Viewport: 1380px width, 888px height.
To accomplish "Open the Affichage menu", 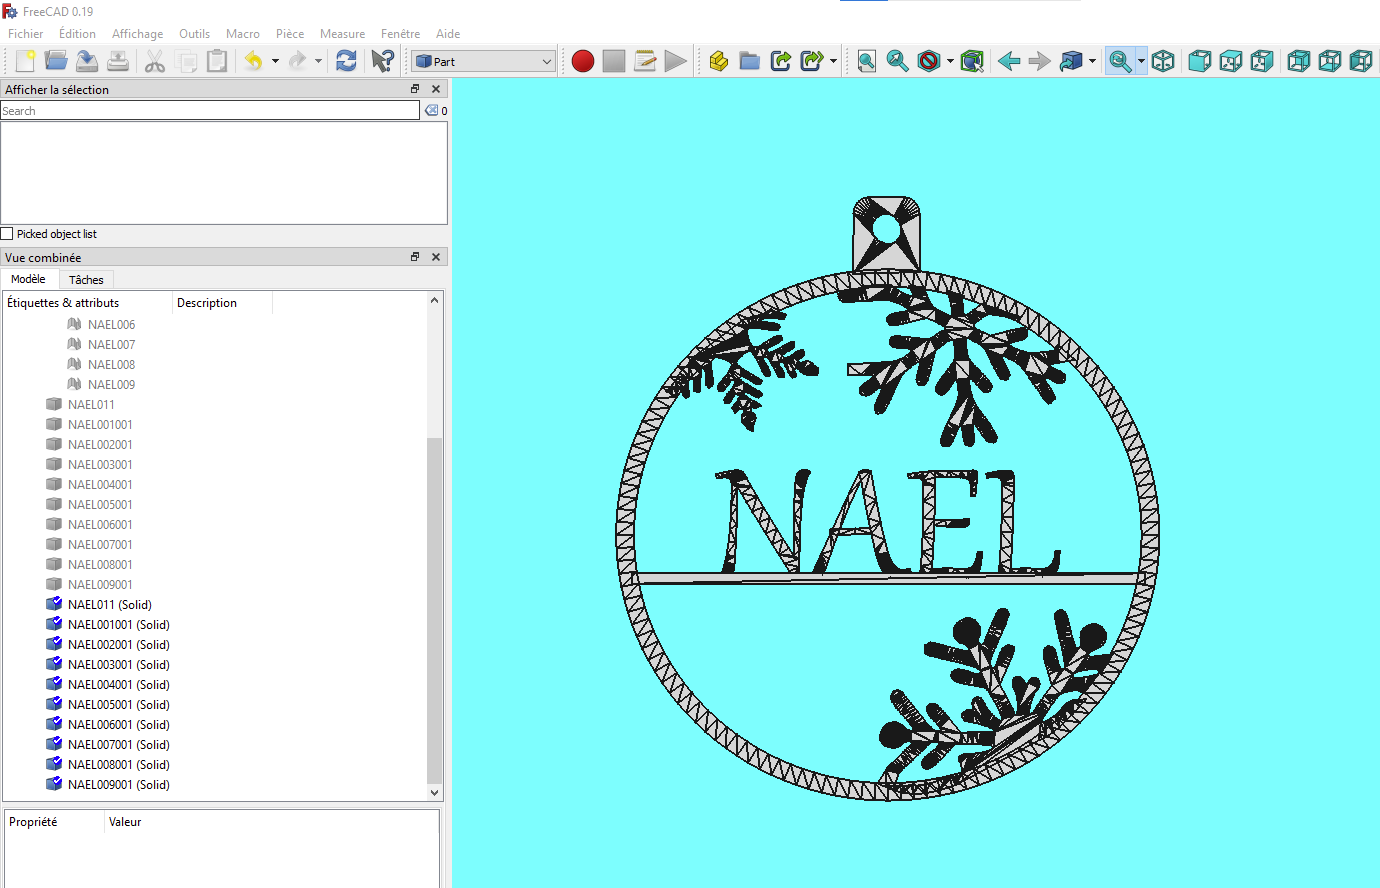I will click(137, 34).
